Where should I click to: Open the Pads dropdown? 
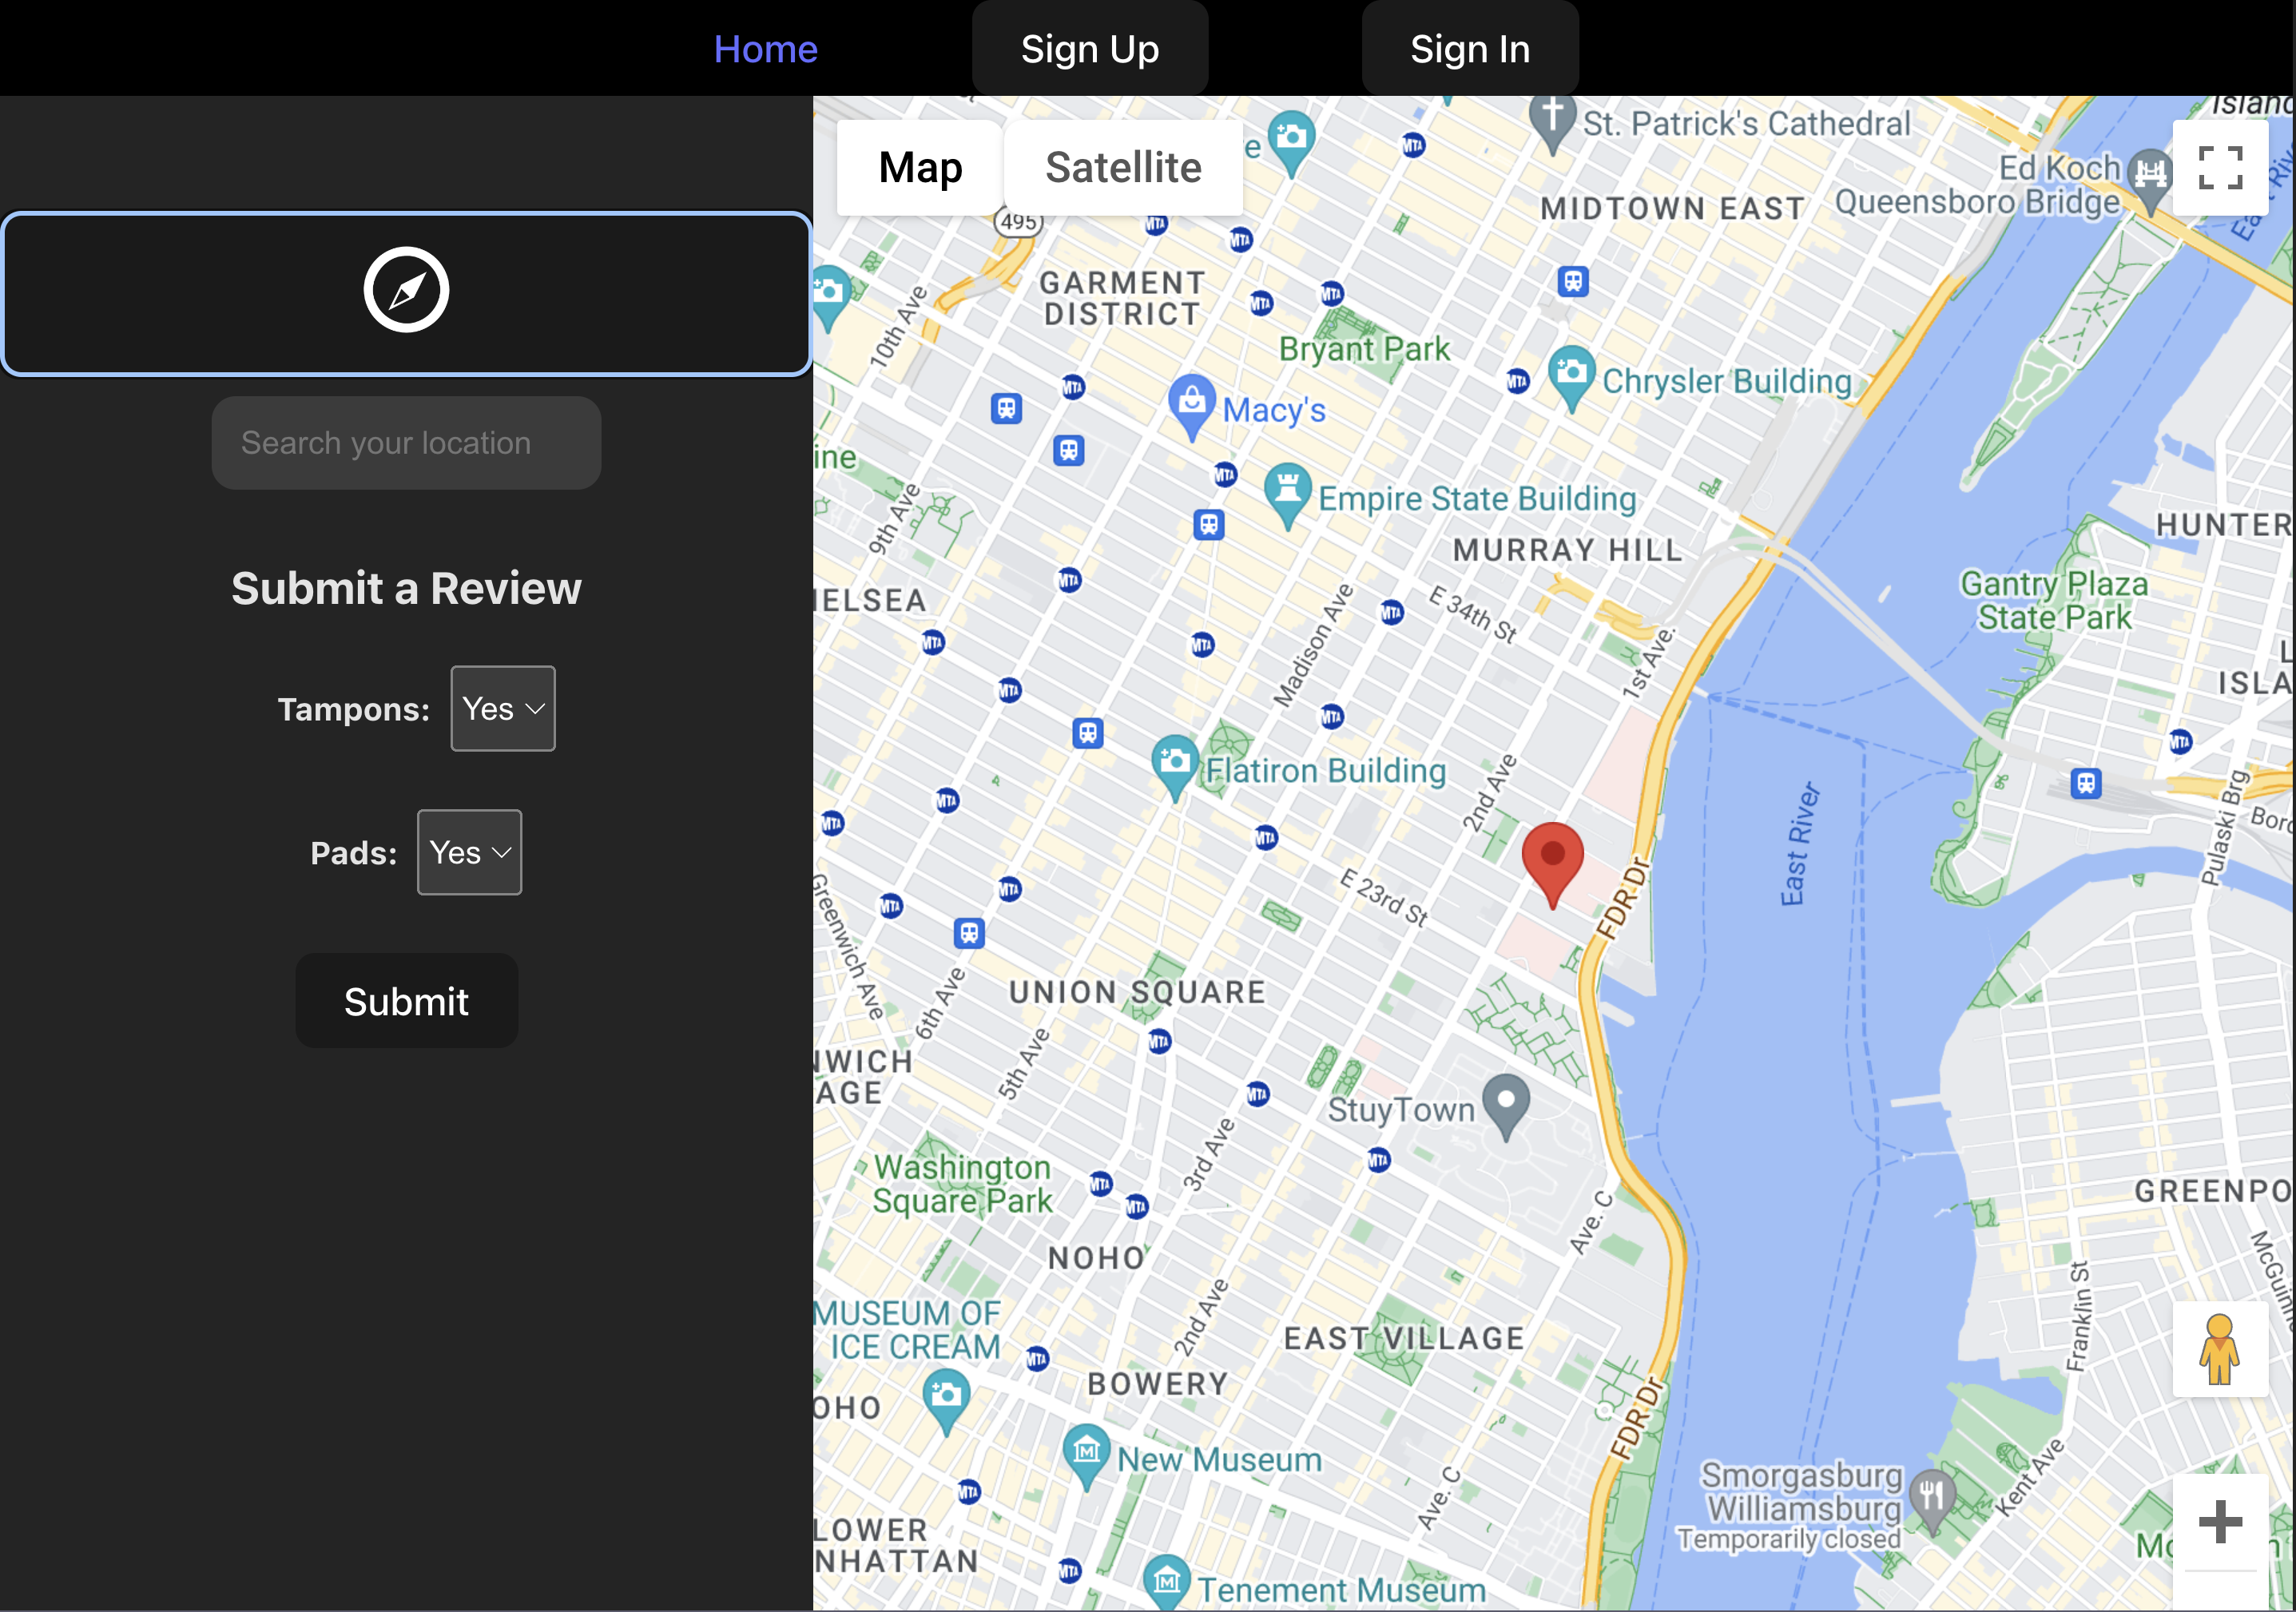pyautogui.click(x=469, y=853)
